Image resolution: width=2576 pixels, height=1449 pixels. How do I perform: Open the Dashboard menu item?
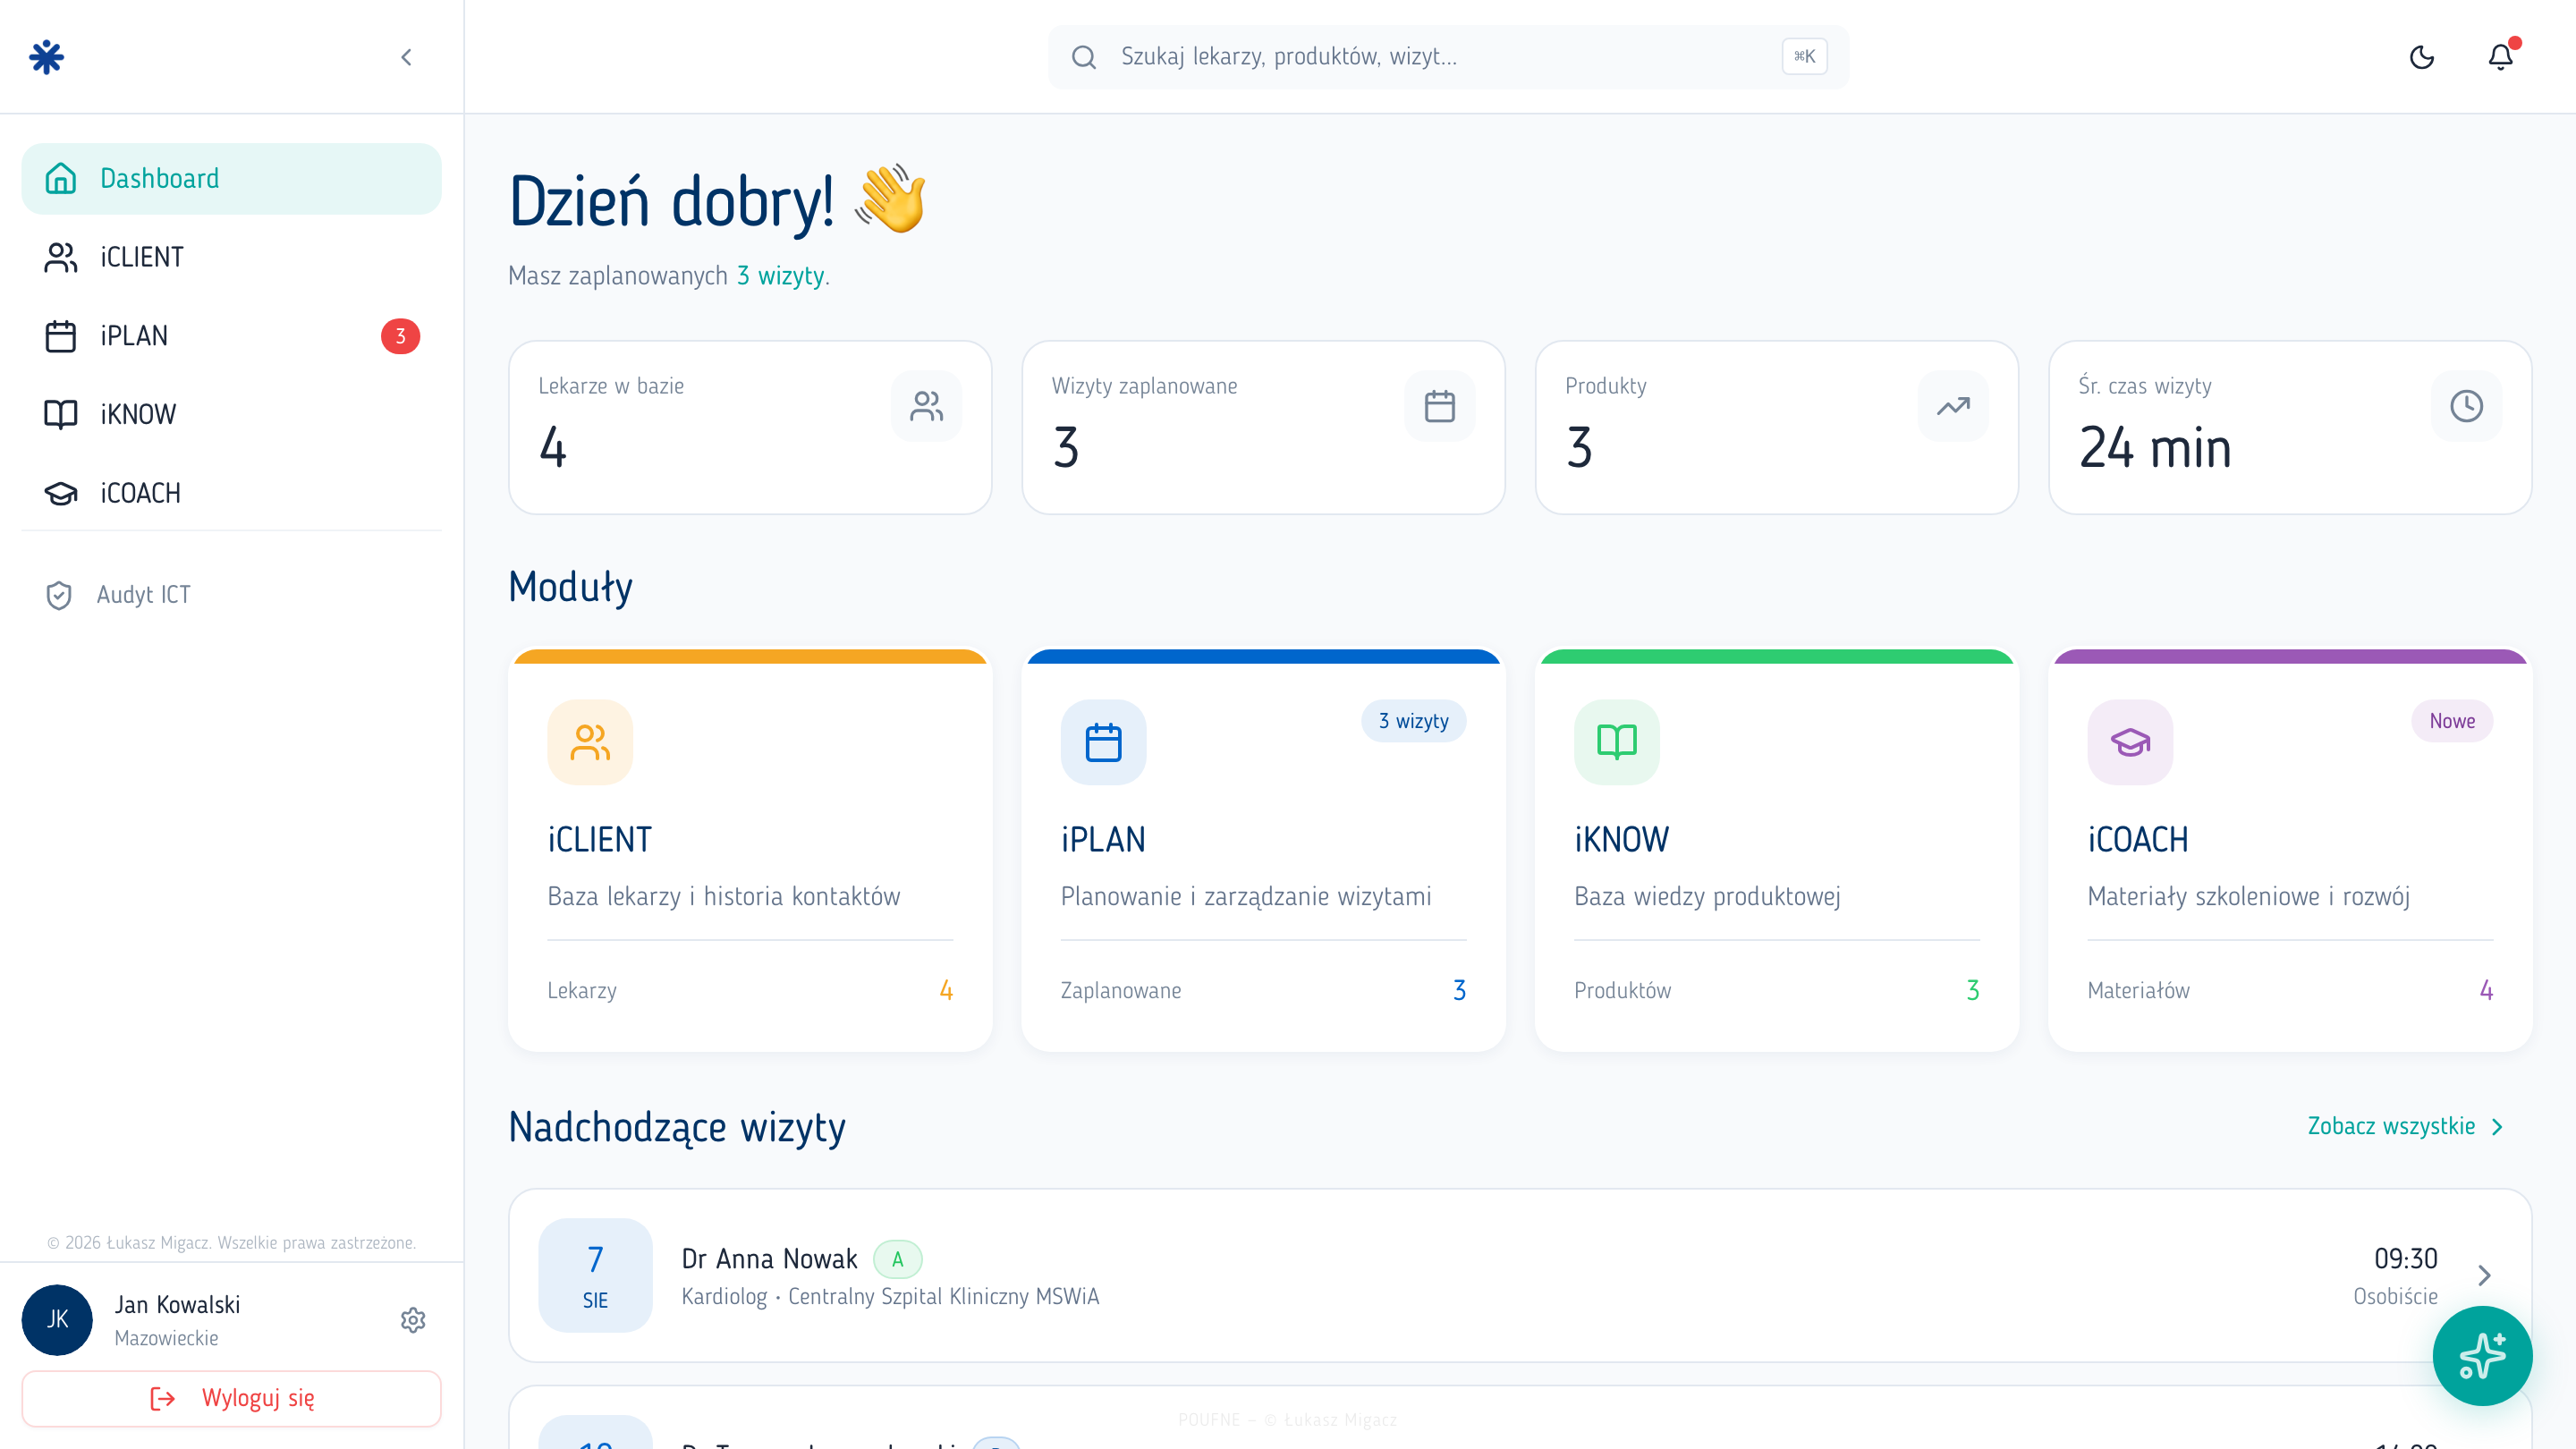point(231,178)
